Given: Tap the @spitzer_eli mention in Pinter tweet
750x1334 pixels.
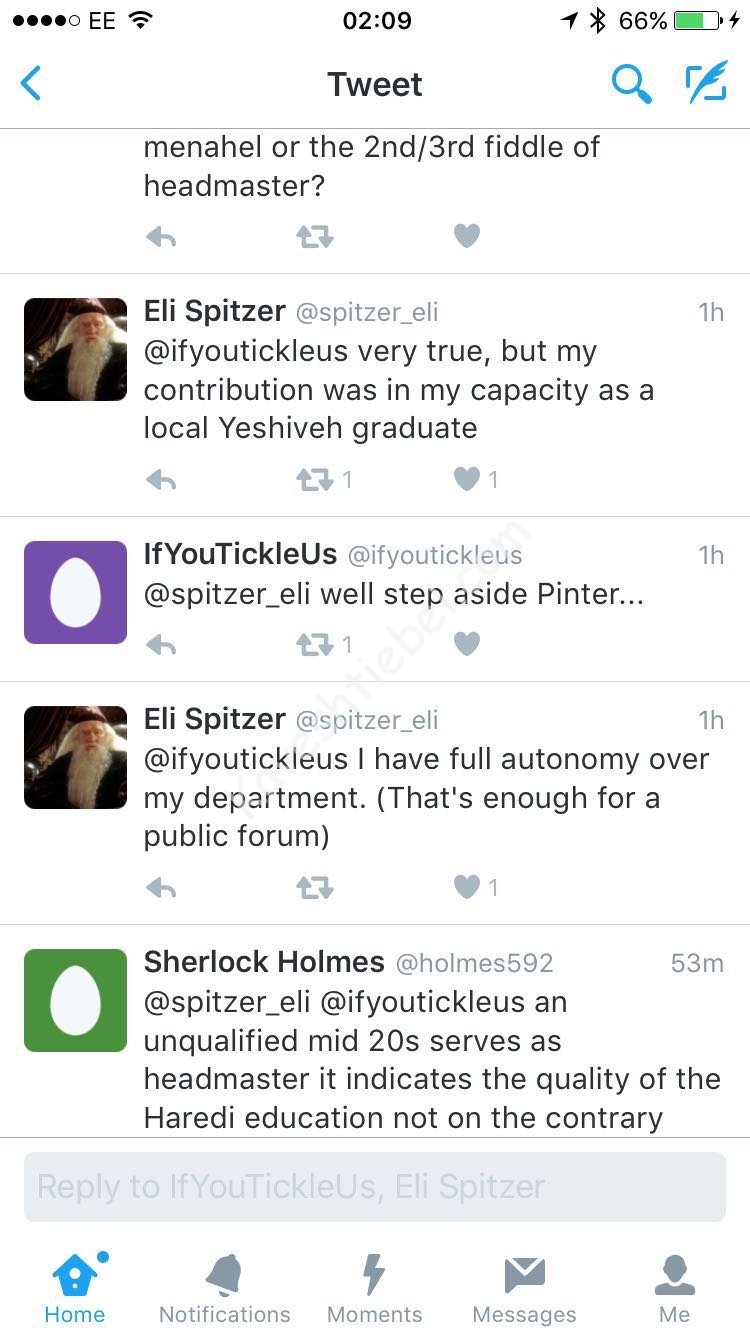Looking at the screenshot, I should coord(227,594).
